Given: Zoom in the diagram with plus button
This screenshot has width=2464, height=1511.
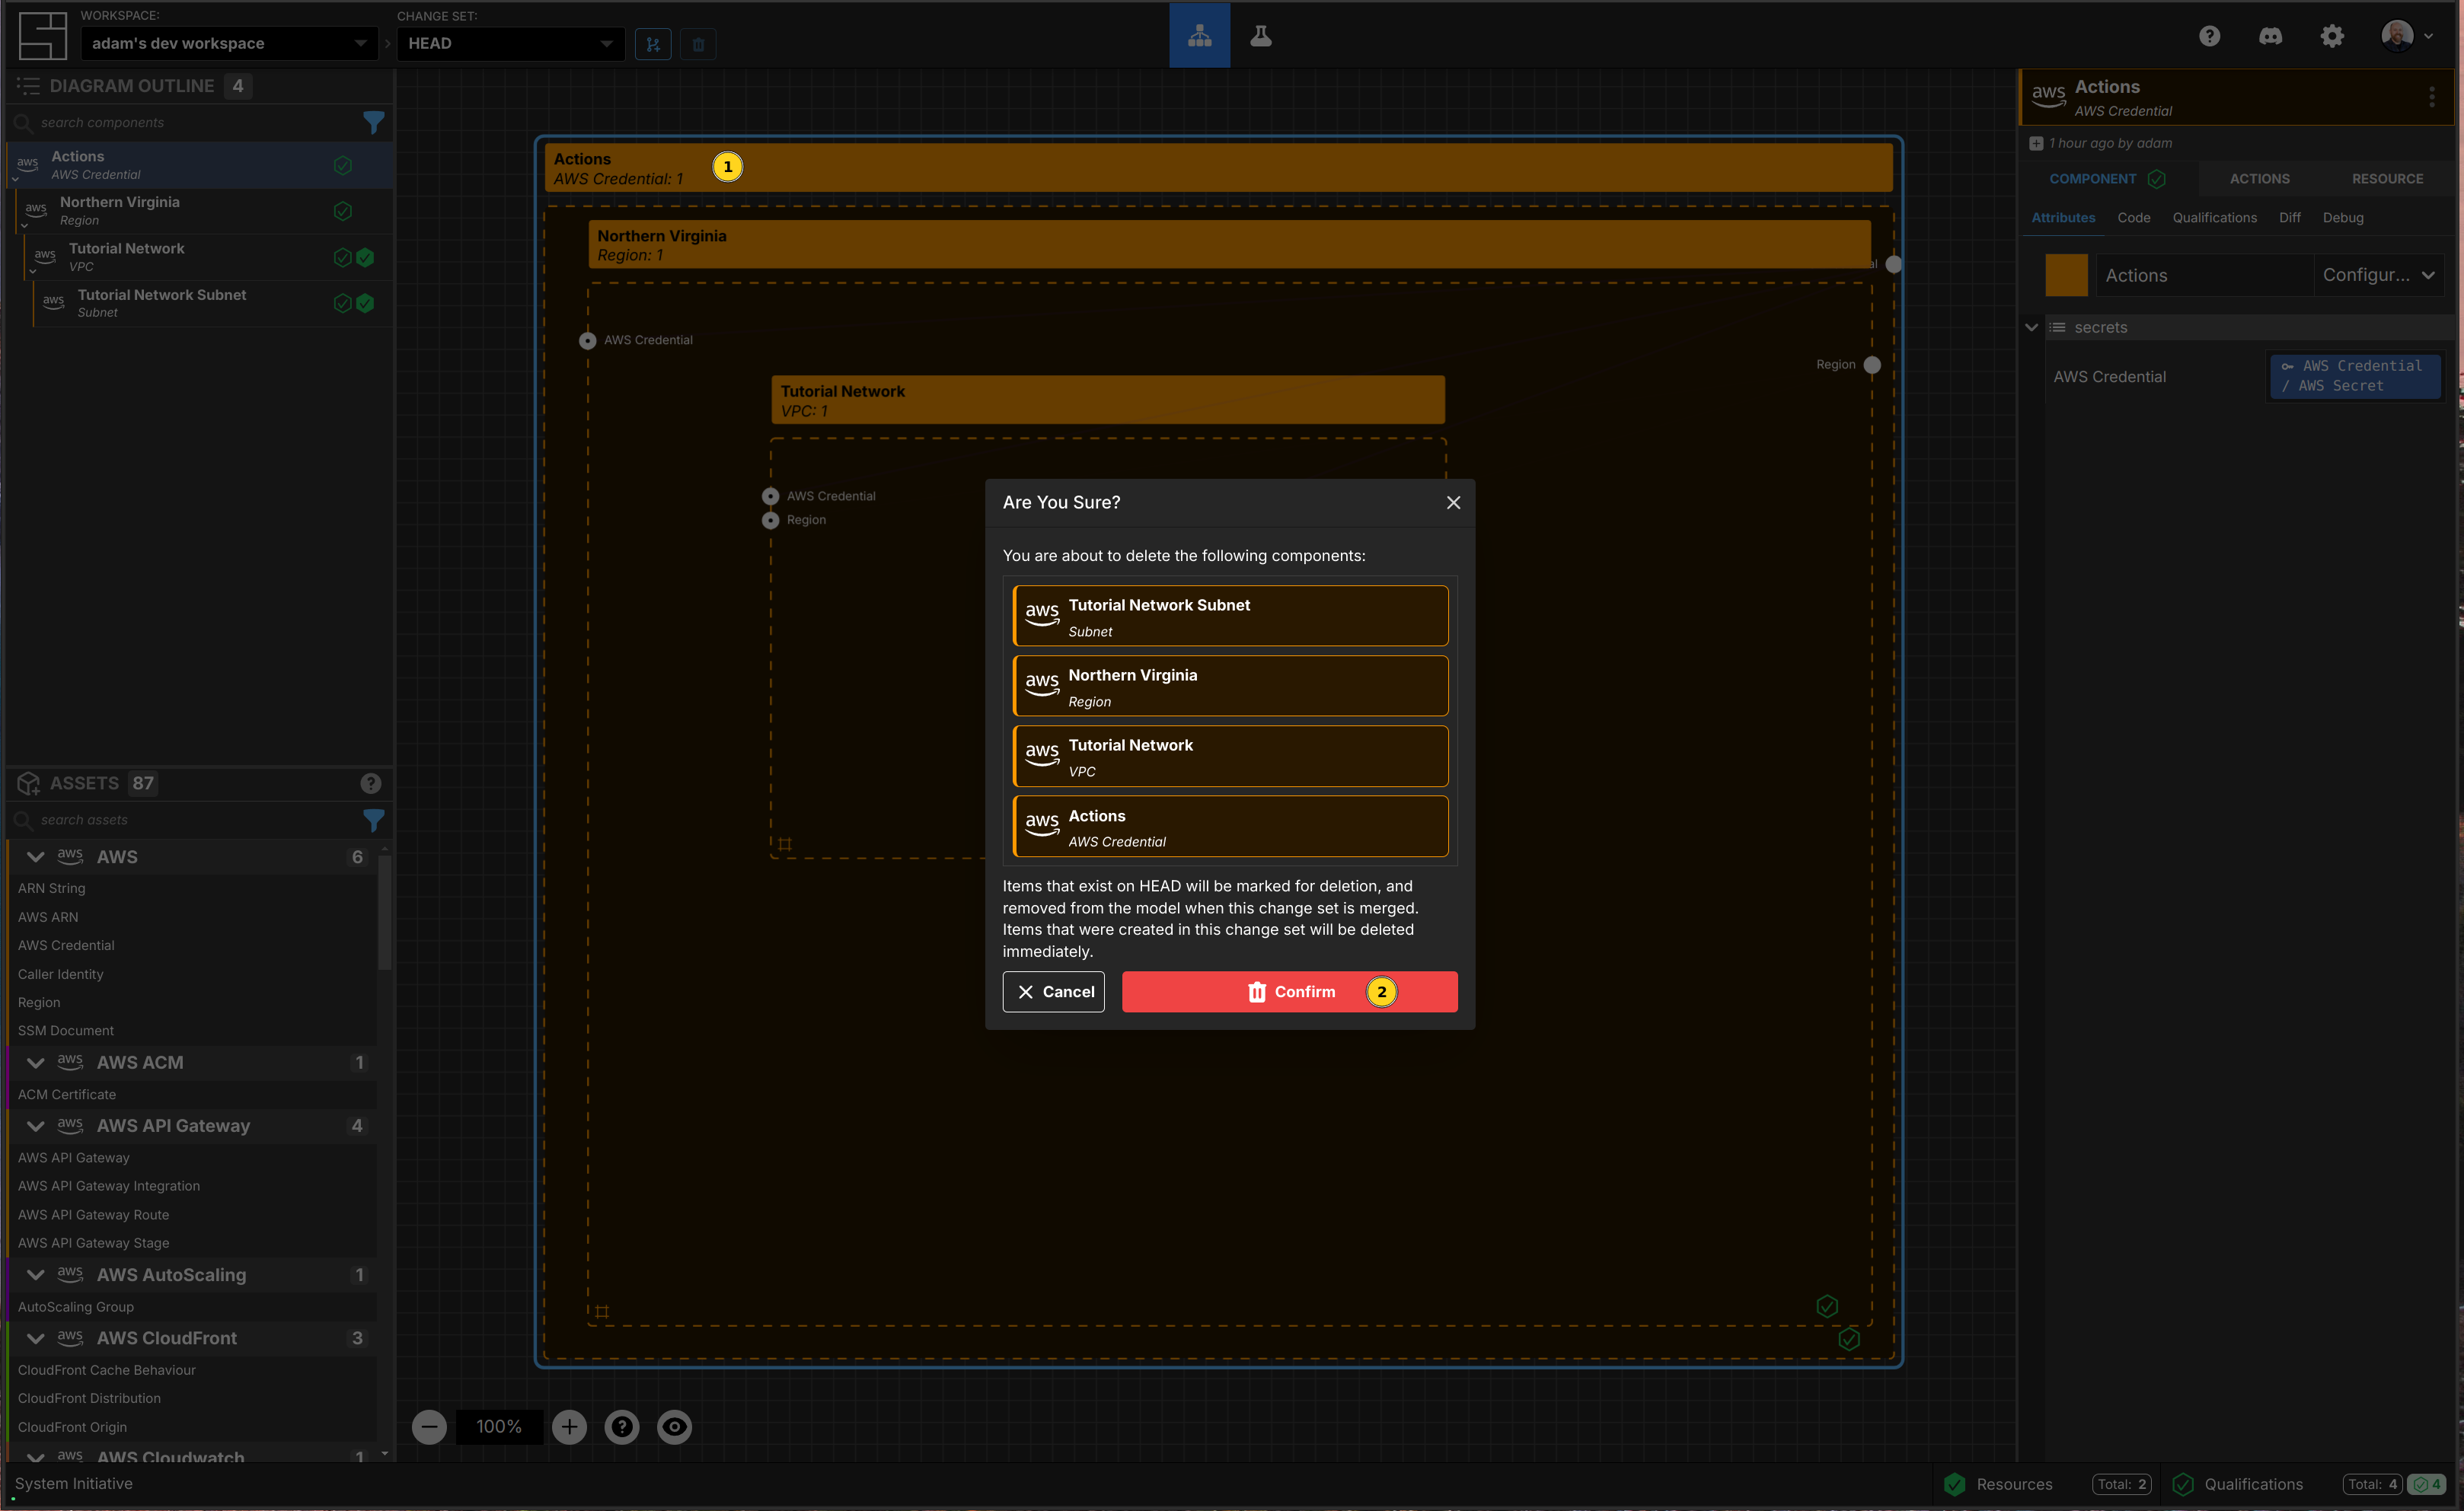Looking at the screenshot, I should click(x=569, y=1426).
